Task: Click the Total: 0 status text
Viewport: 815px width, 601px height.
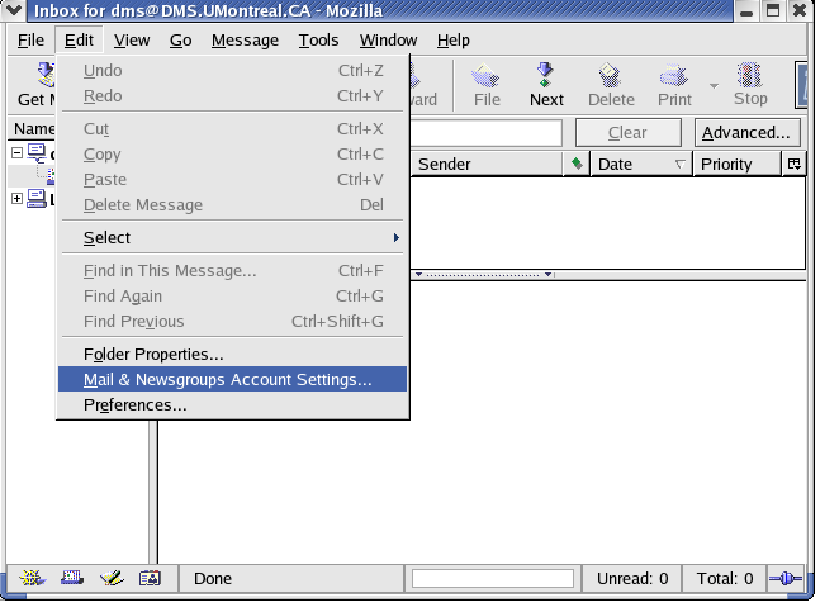Action: click(x=725, y=578)
